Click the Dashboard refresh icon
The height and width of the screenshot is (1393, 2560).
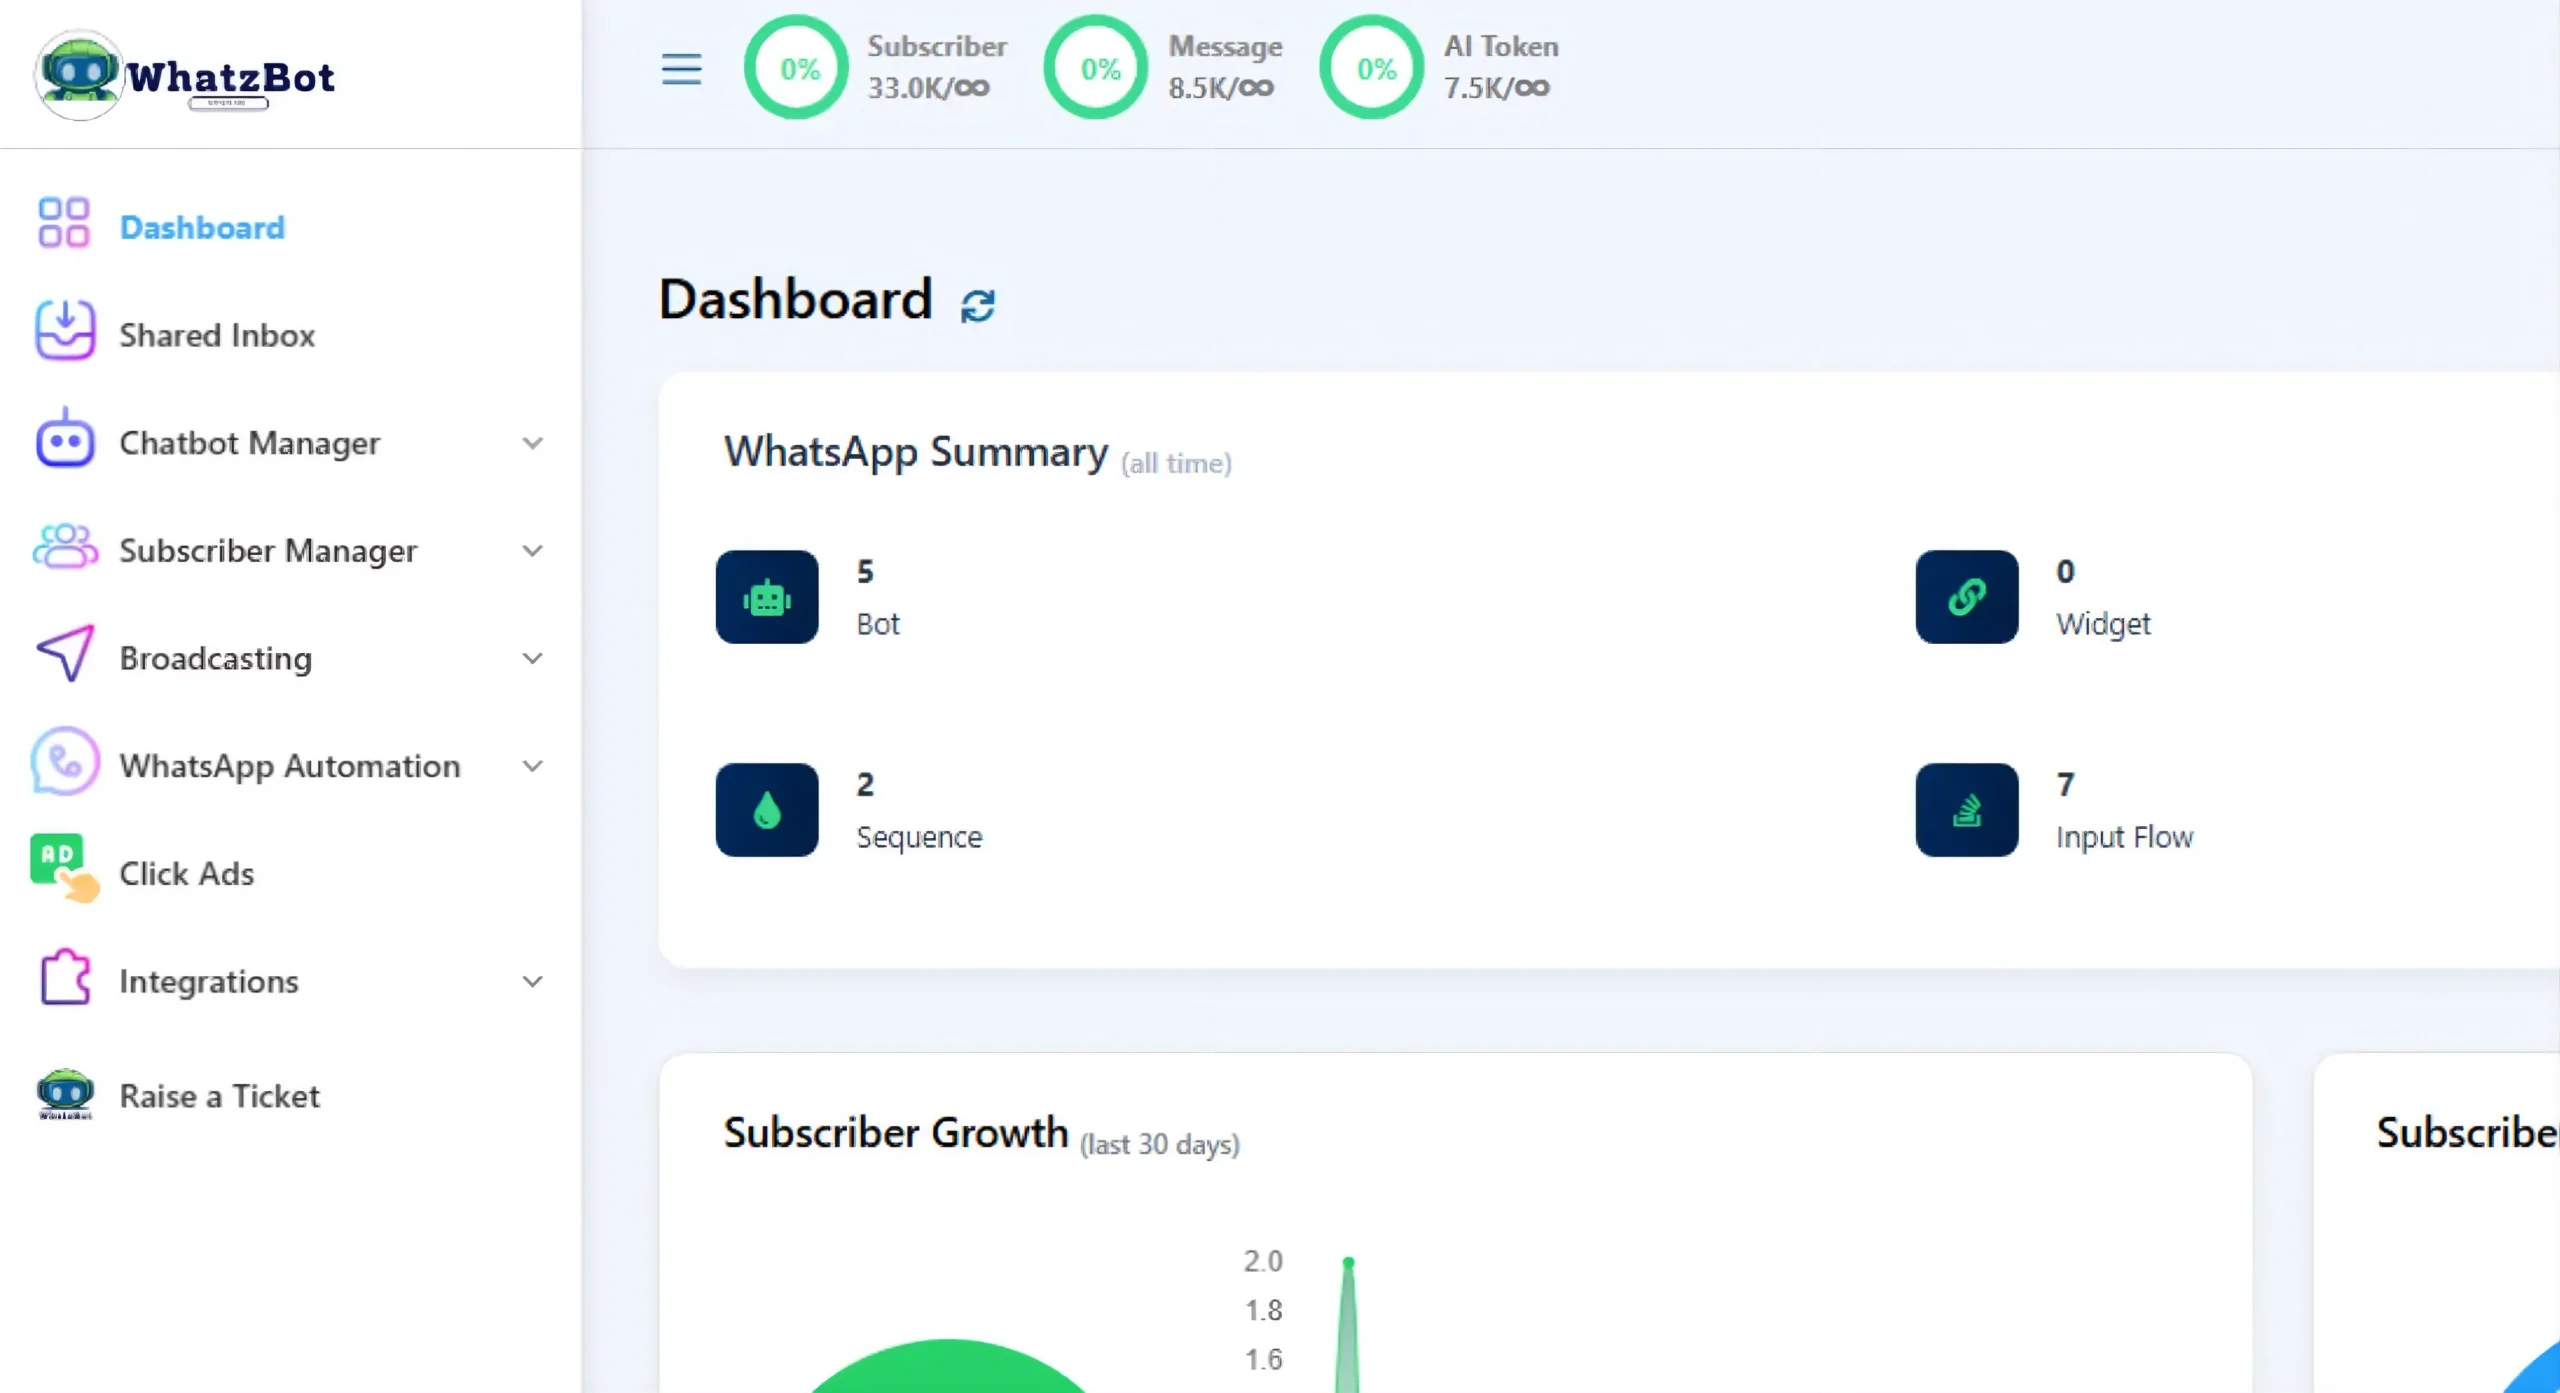click(977, 305)
